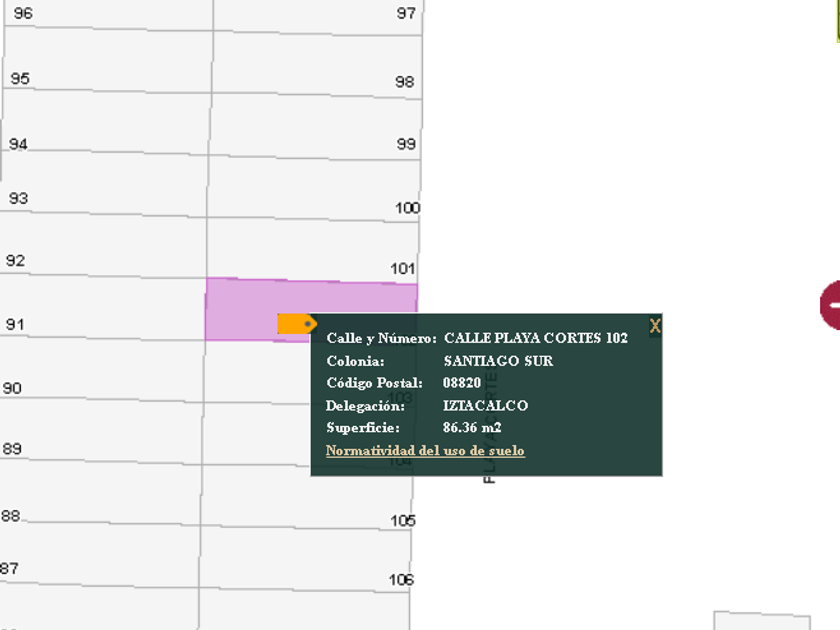Select parcel labeled 88
Viewport: 840px width, 630px height.
99,493
